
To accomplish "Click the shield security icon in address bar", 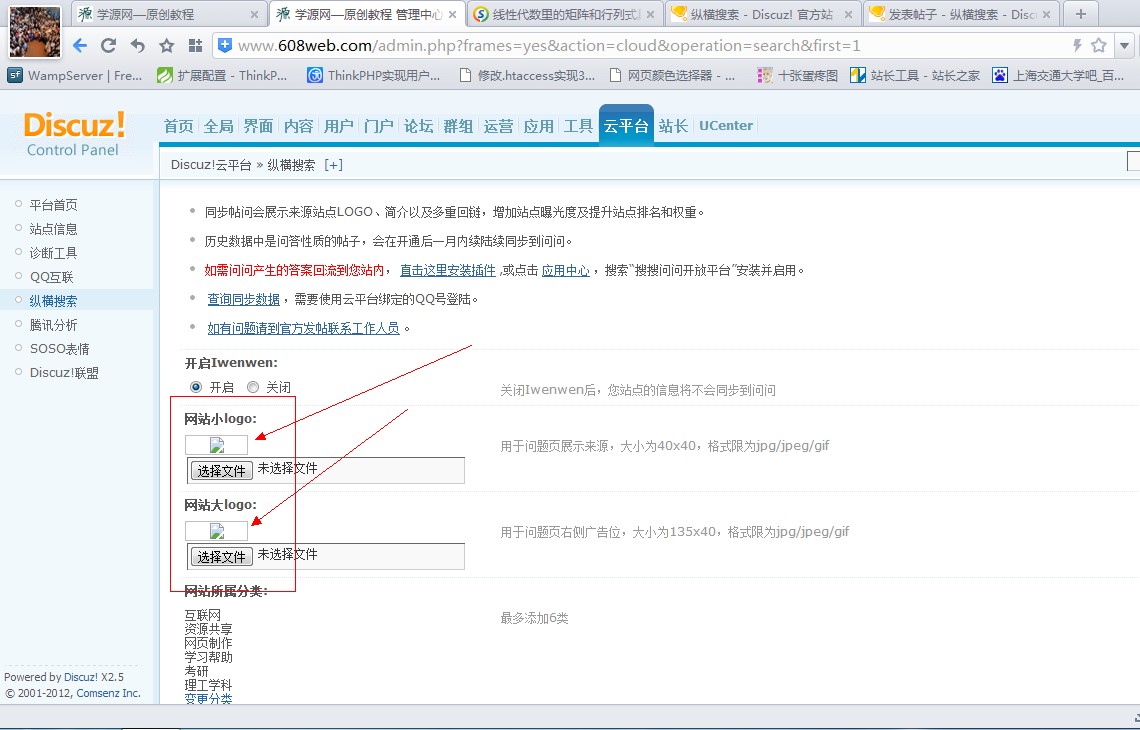I will tap(225, 45).
